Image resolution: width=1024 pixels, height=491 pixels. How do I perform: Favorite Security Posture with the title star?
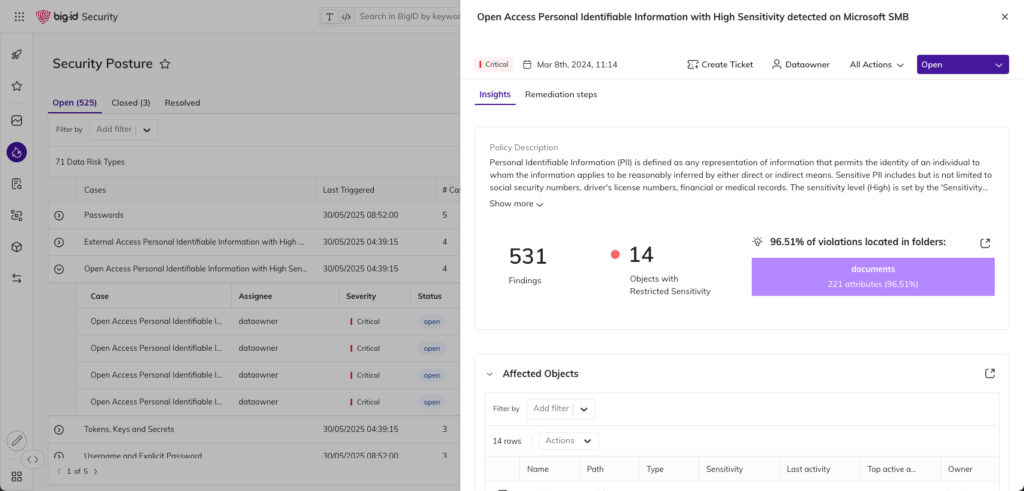click(x=165, y=64)
